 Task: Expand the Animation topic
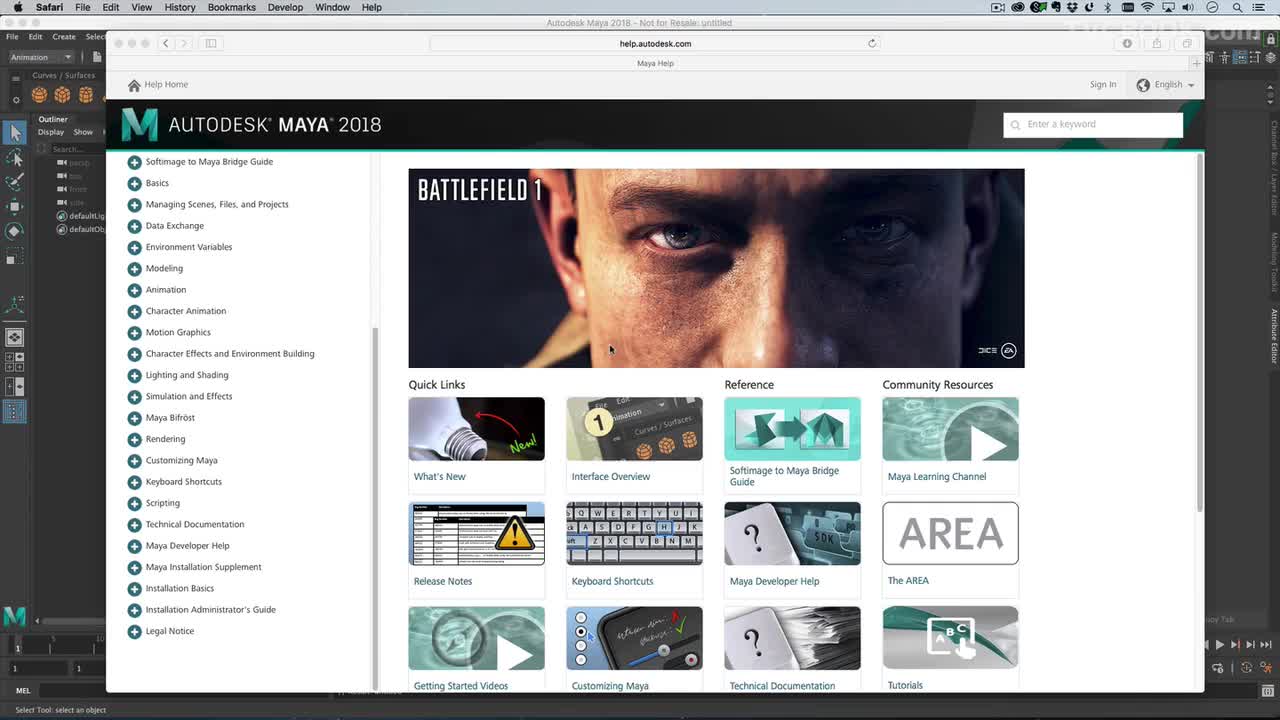(x=134, y=290)
